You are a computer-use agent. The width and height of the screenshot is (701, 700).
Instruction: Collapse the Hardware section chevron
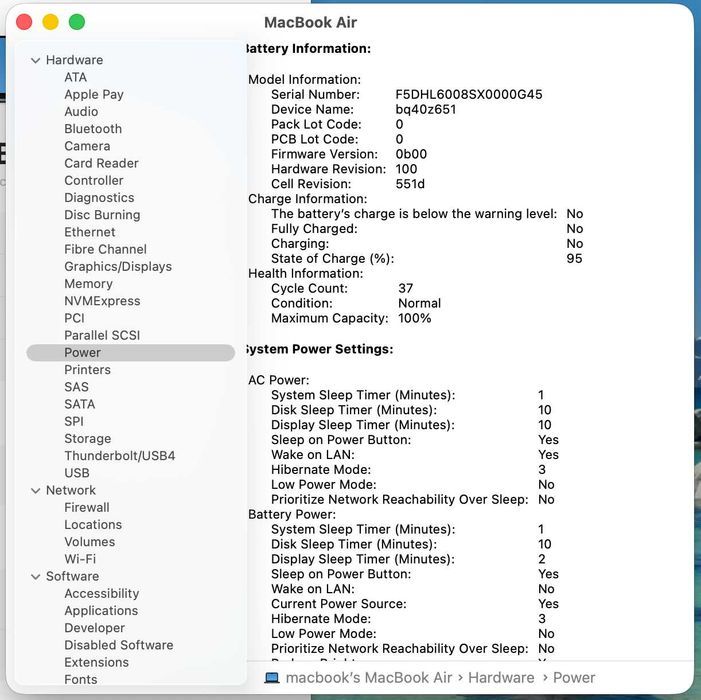(36, 60)
